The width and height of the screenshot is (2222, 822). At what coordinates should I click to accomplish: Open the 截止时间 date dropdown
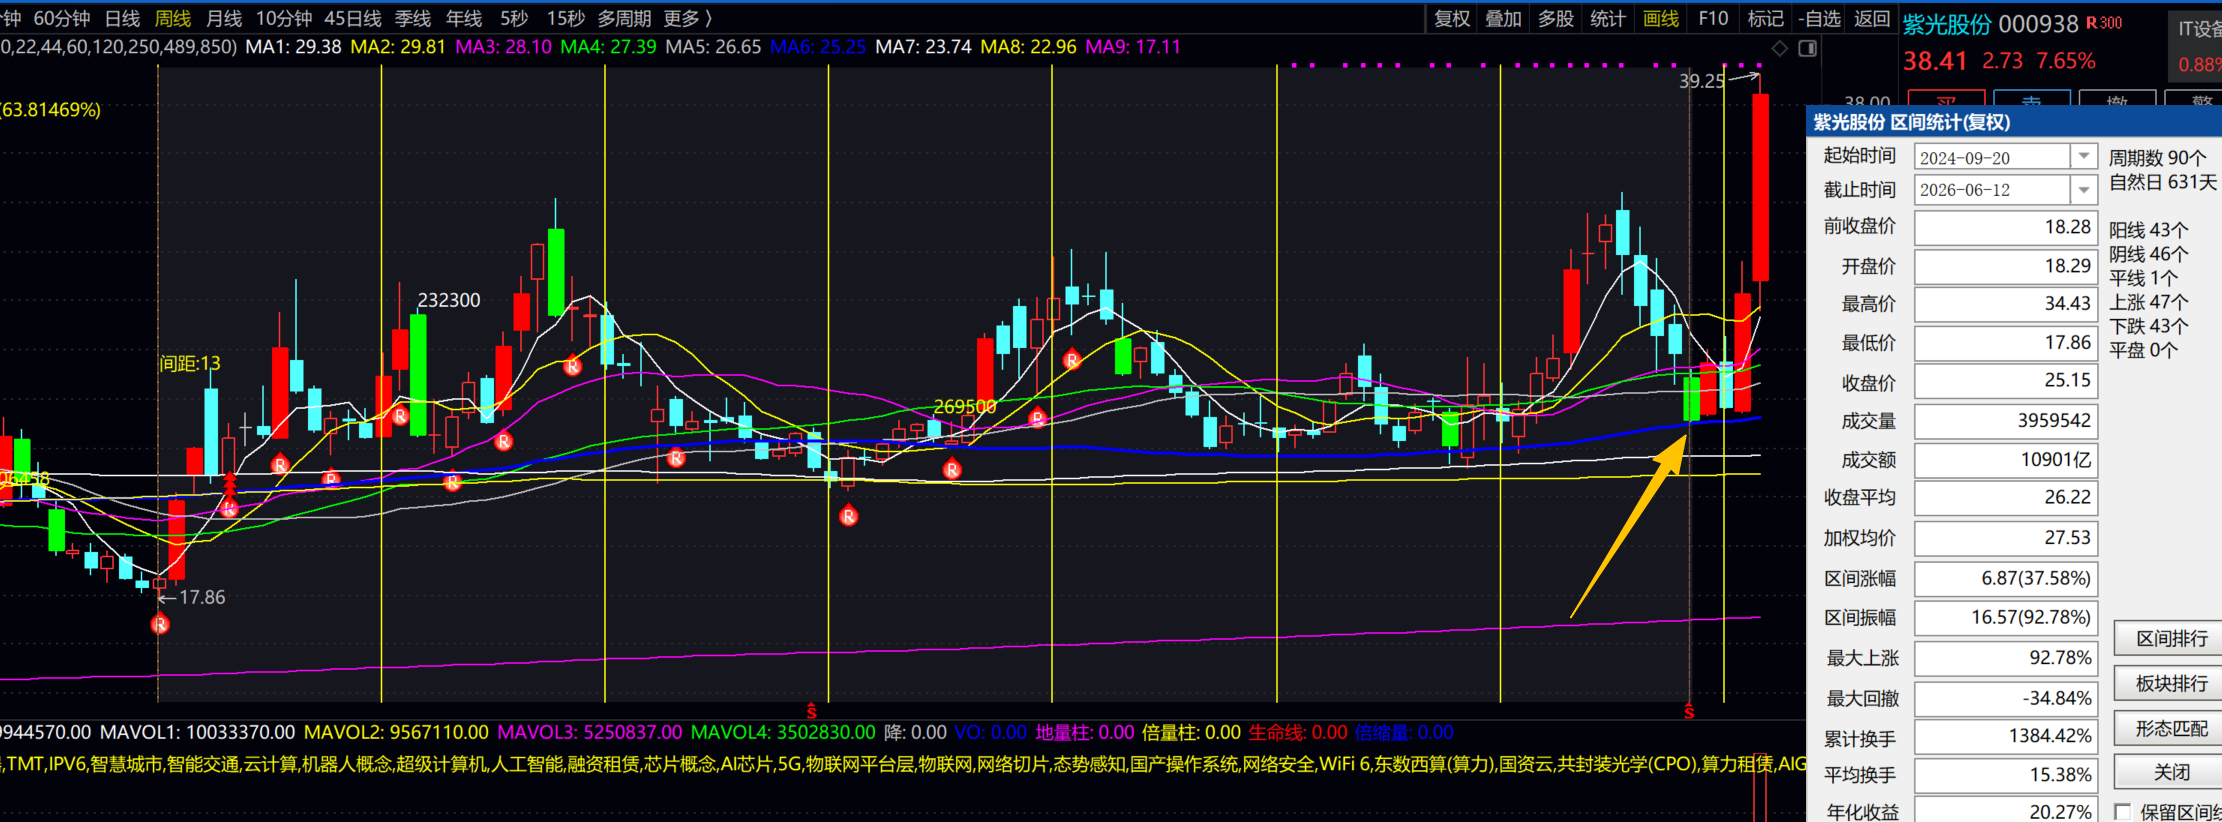pyautogui.click(x=2083, y=189)
